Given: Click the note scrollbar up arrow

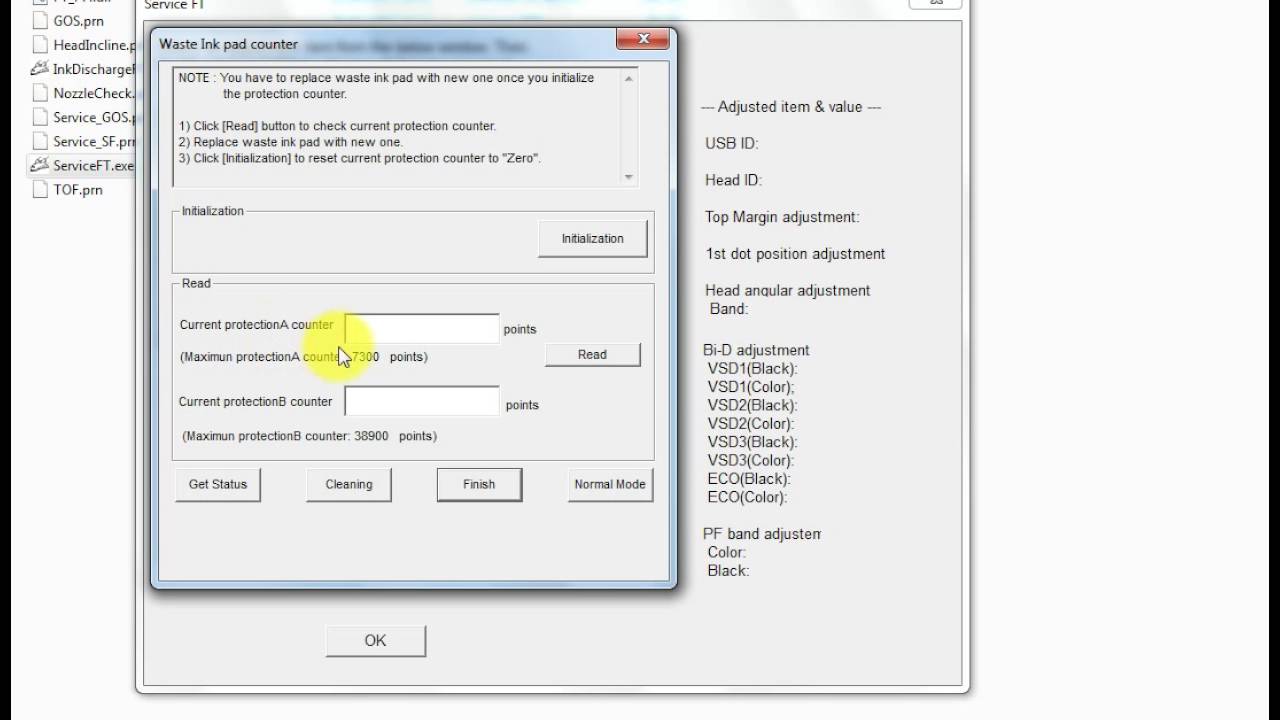Looking at the screenshot, I should click(x=628, y=79).
